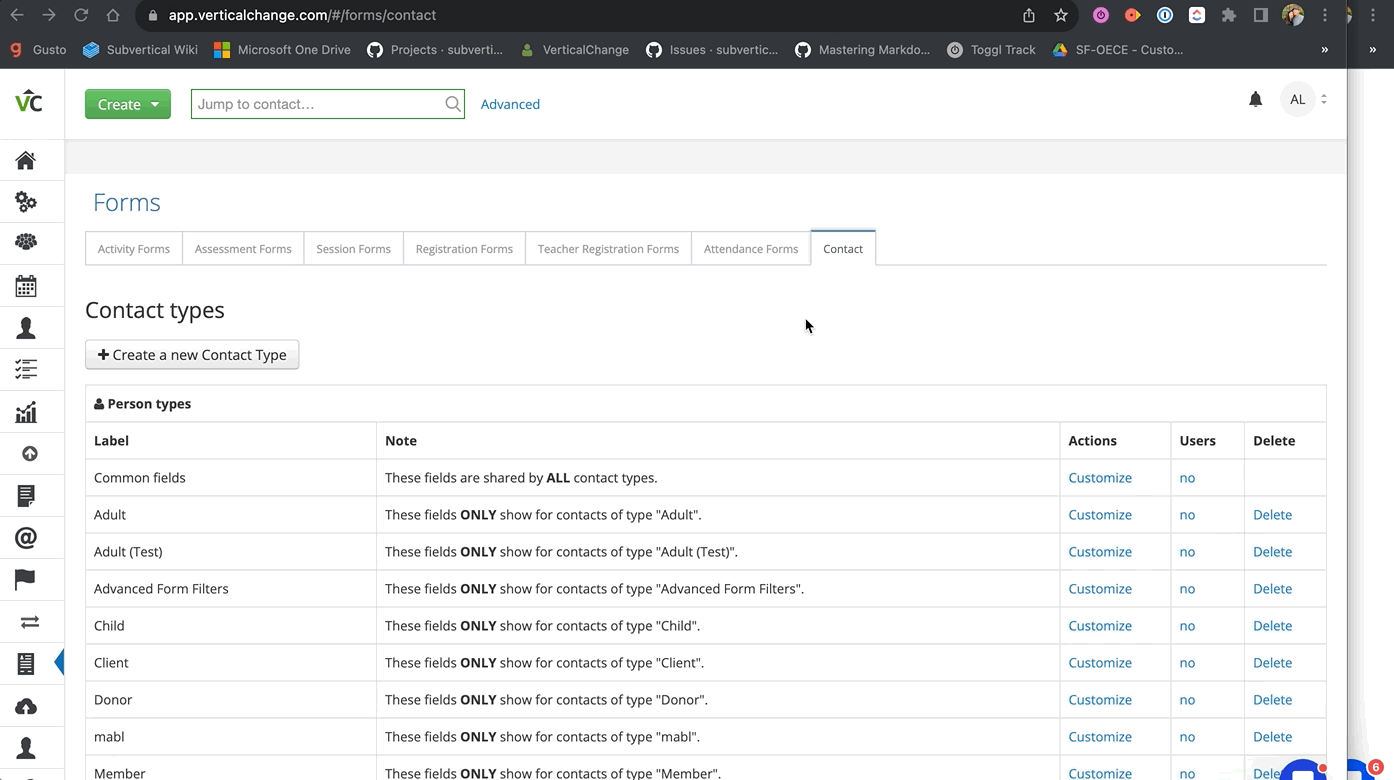Image resolution: width=1394 pixels, height=780 pixels.
Task: Switch to Attendance Forms tab
Action: point(751,249)
